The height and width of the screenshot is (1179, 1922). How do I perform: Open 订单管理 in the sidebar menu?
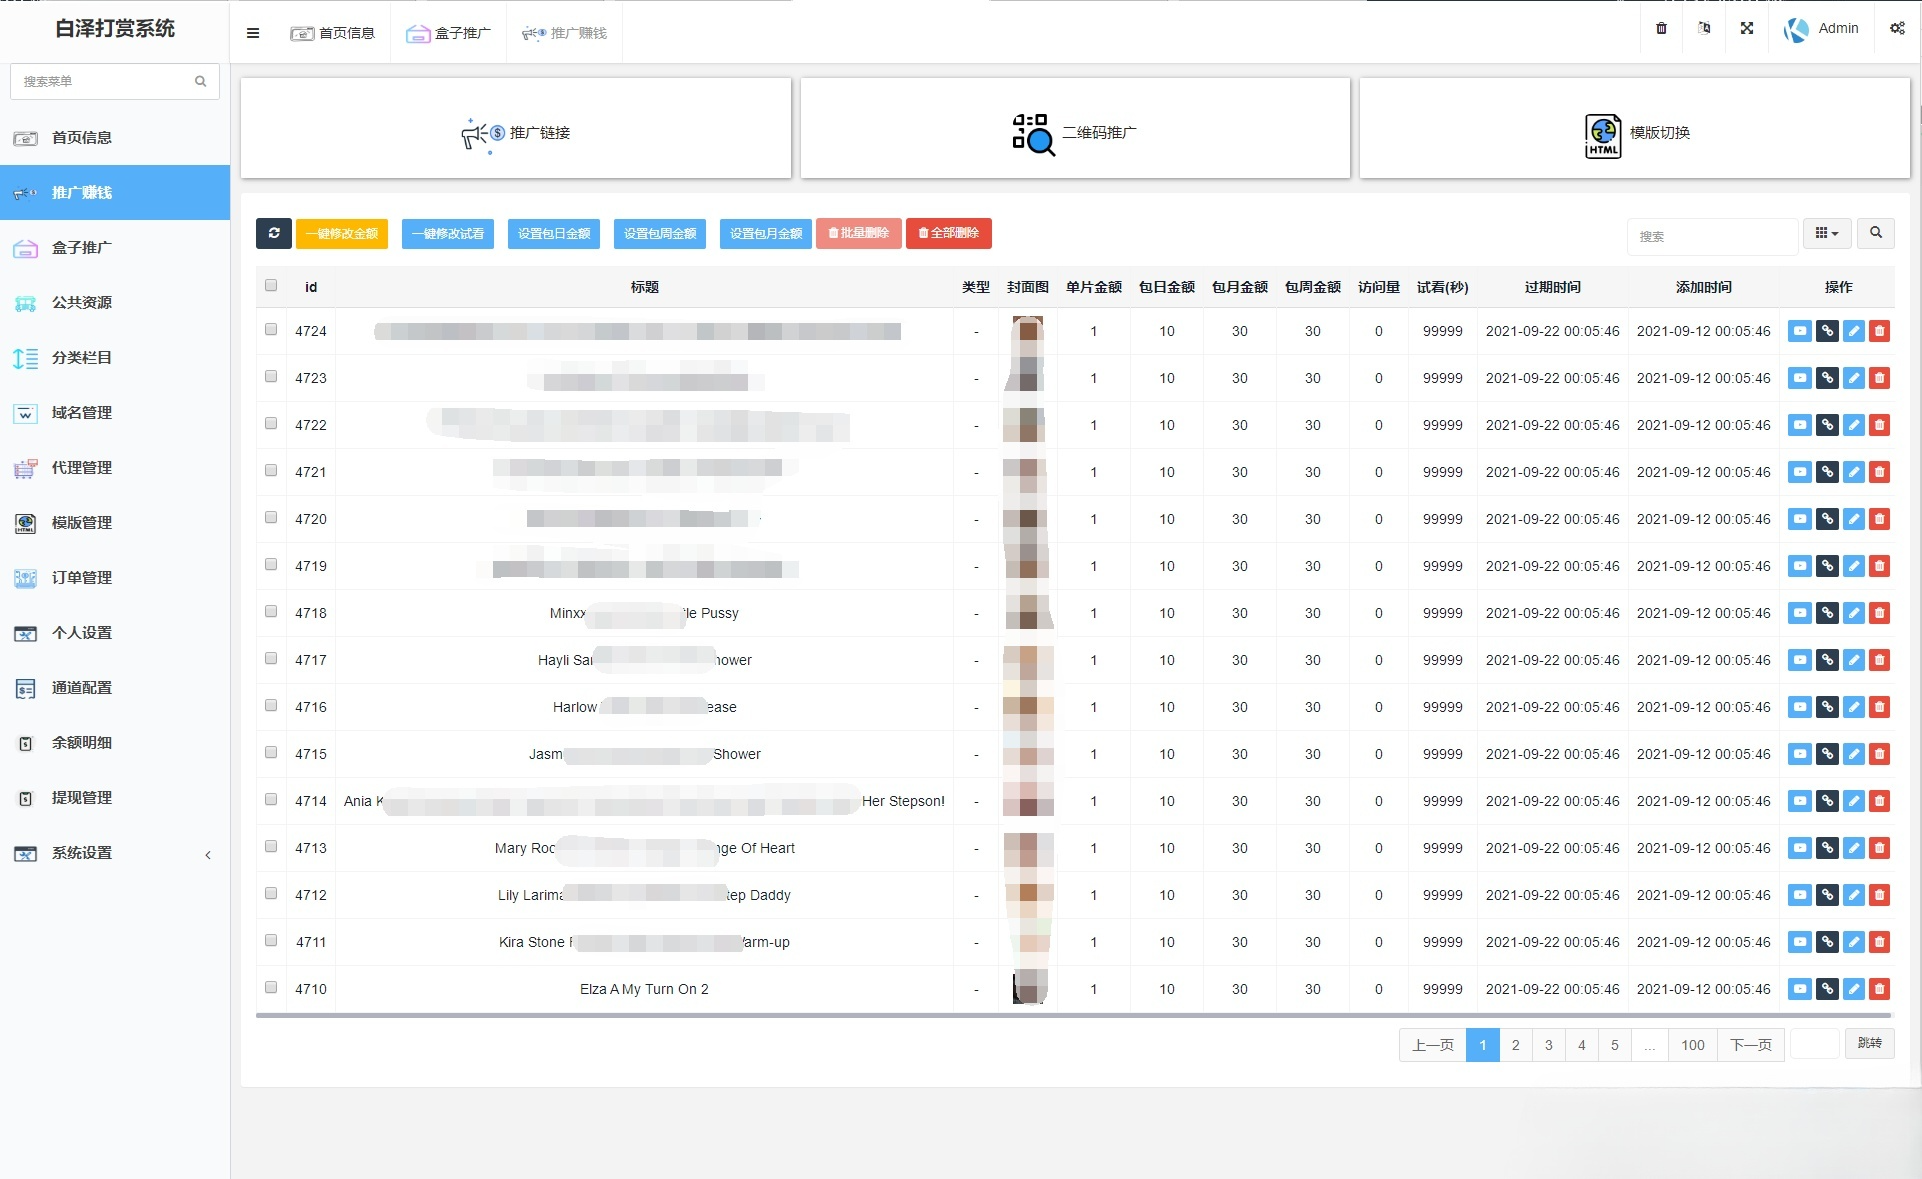click(82, 578)
